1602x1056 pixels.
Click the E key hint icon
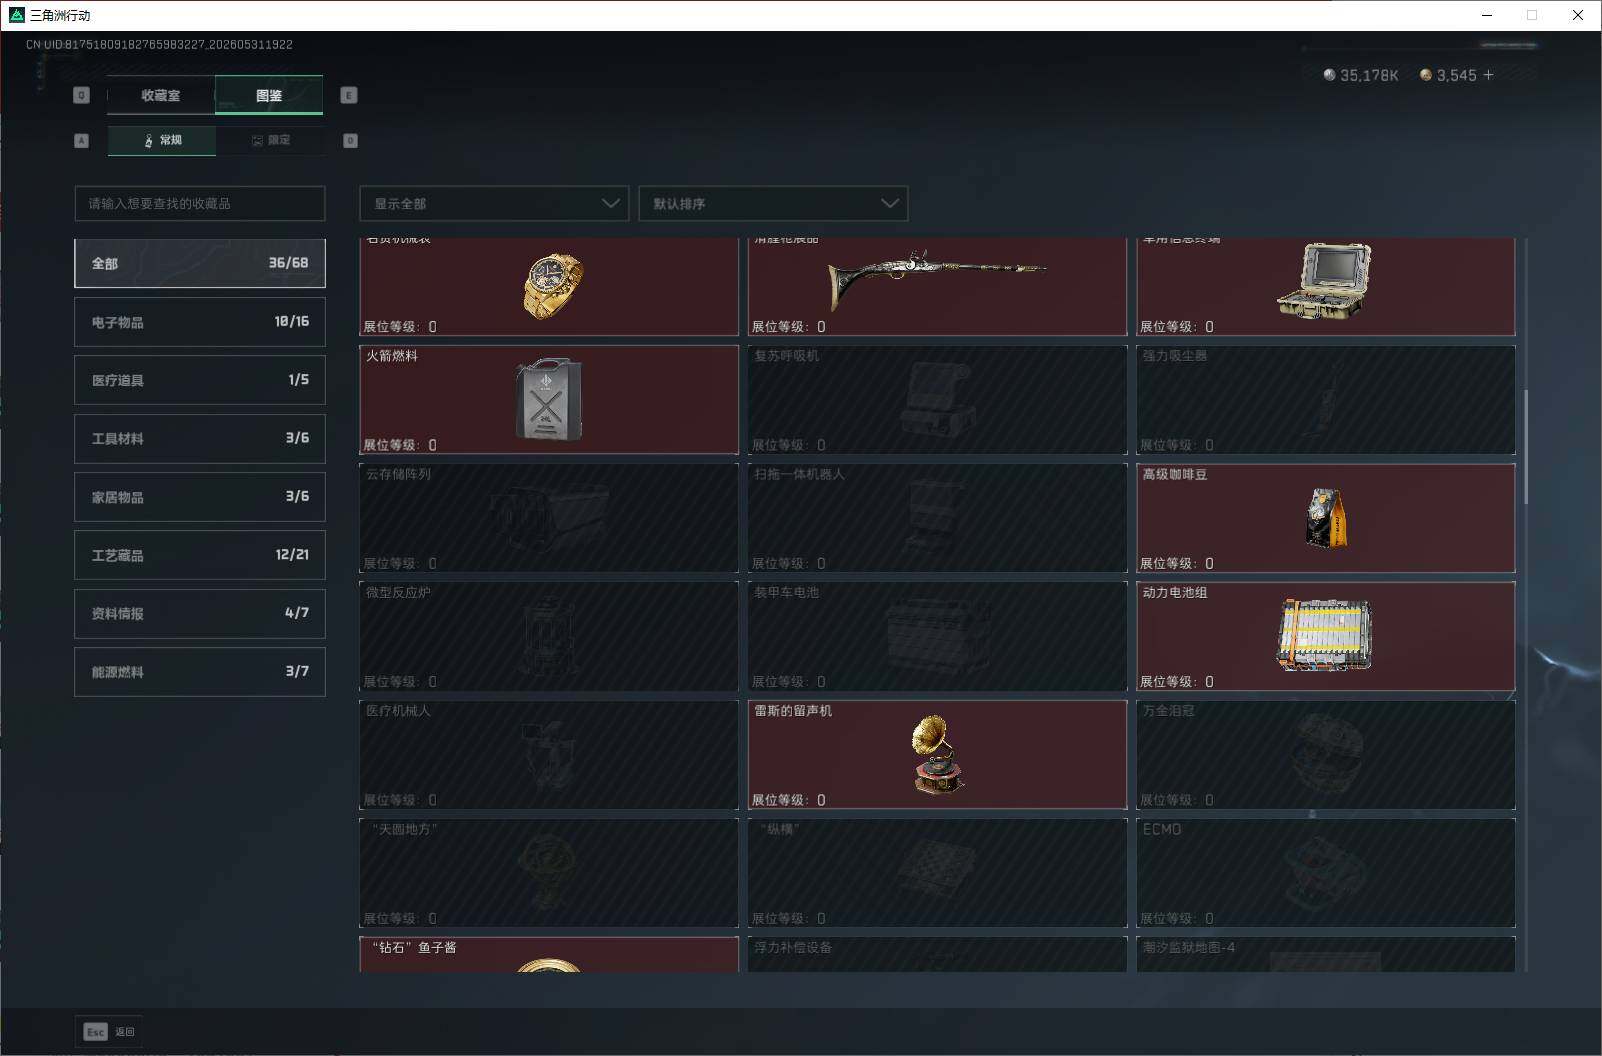[x=349, y=95]
